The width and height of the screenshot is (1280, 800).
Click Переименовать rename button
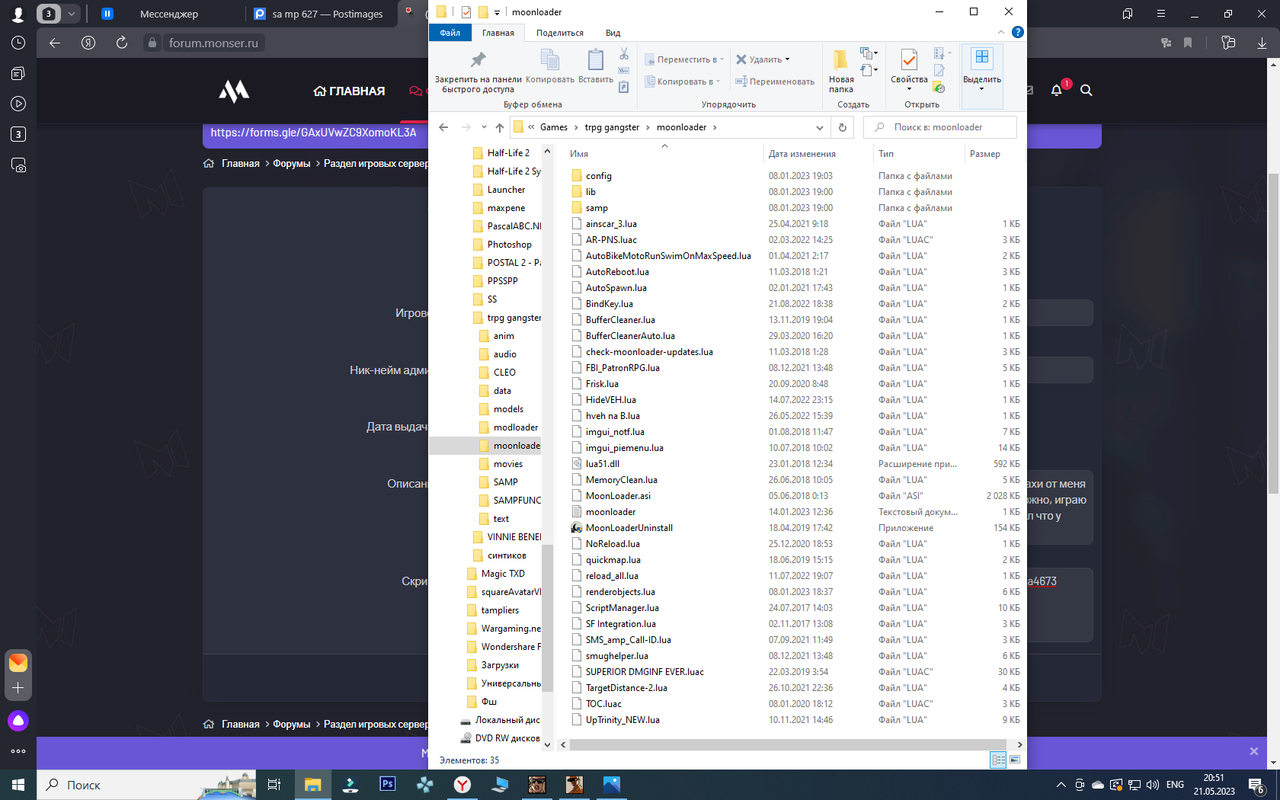(774, 81)
